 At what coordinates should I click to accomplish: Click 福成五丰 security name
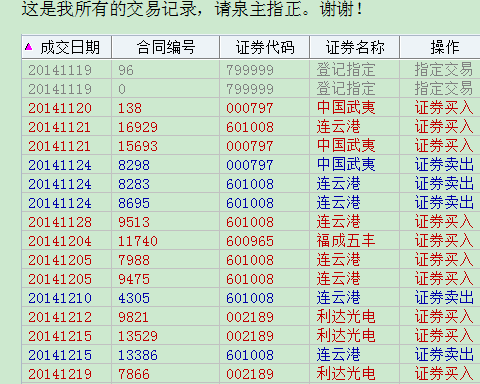pyautogui.click(x=346, y=240)
